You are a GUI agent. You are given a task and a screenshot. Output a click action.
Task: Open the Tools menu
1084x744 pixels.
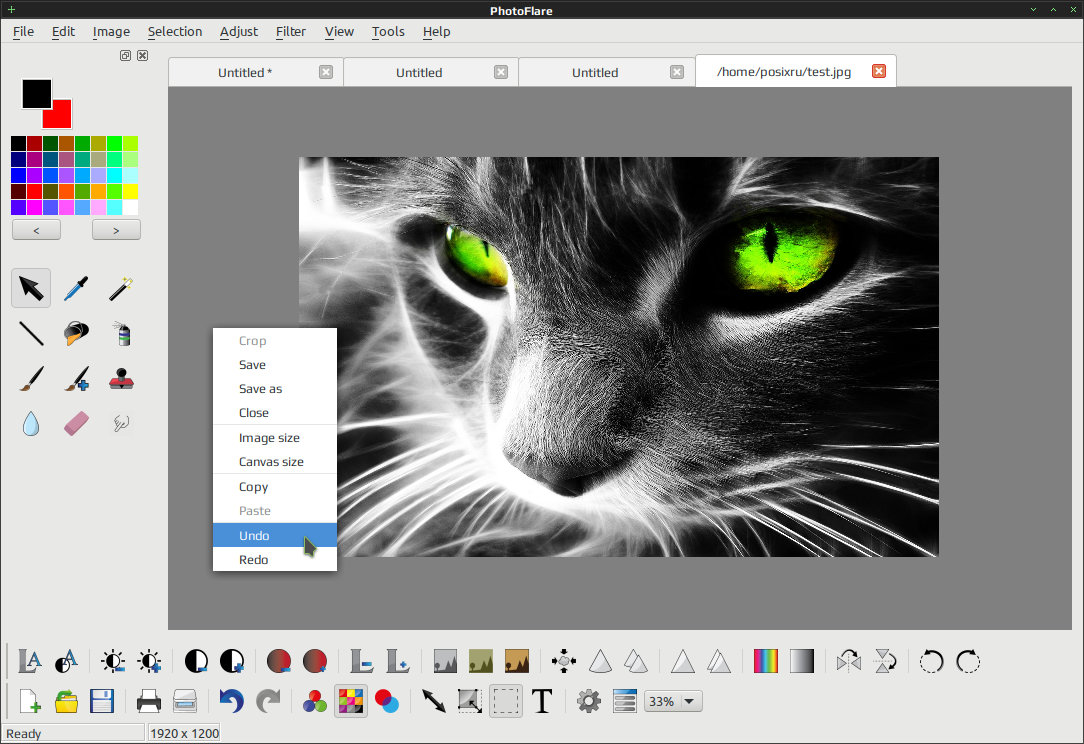(388, 31)
